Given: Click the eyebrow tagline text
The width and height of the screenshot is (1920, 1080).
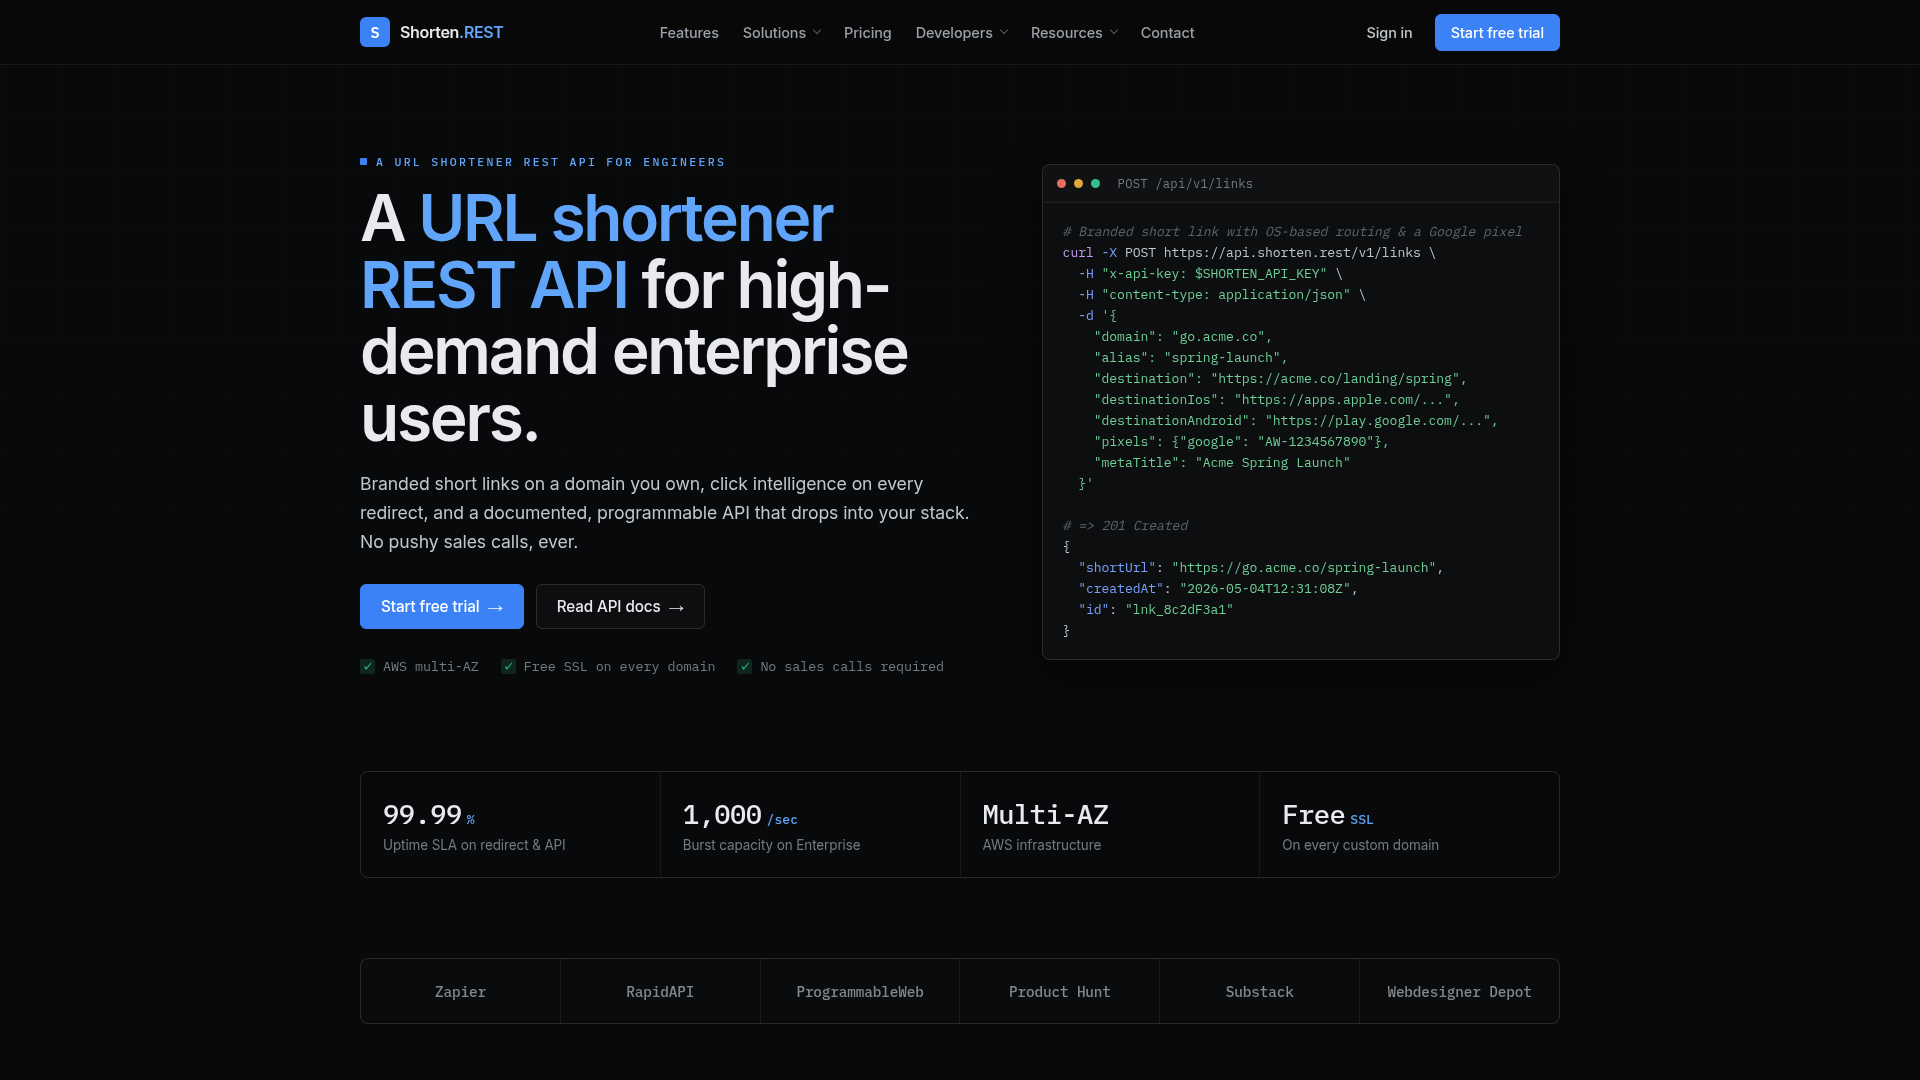Looking at the screenshot, I should pyautogui.click(x=550, y=162).
